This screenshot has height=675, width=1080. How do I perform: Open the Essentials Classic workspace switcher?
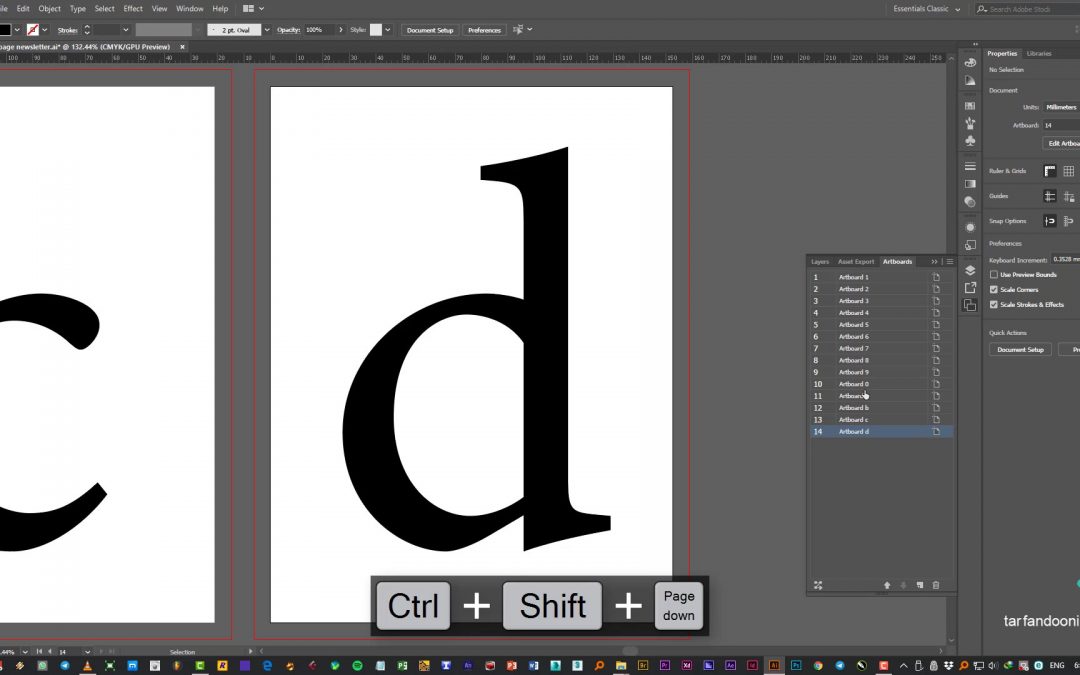926,9
